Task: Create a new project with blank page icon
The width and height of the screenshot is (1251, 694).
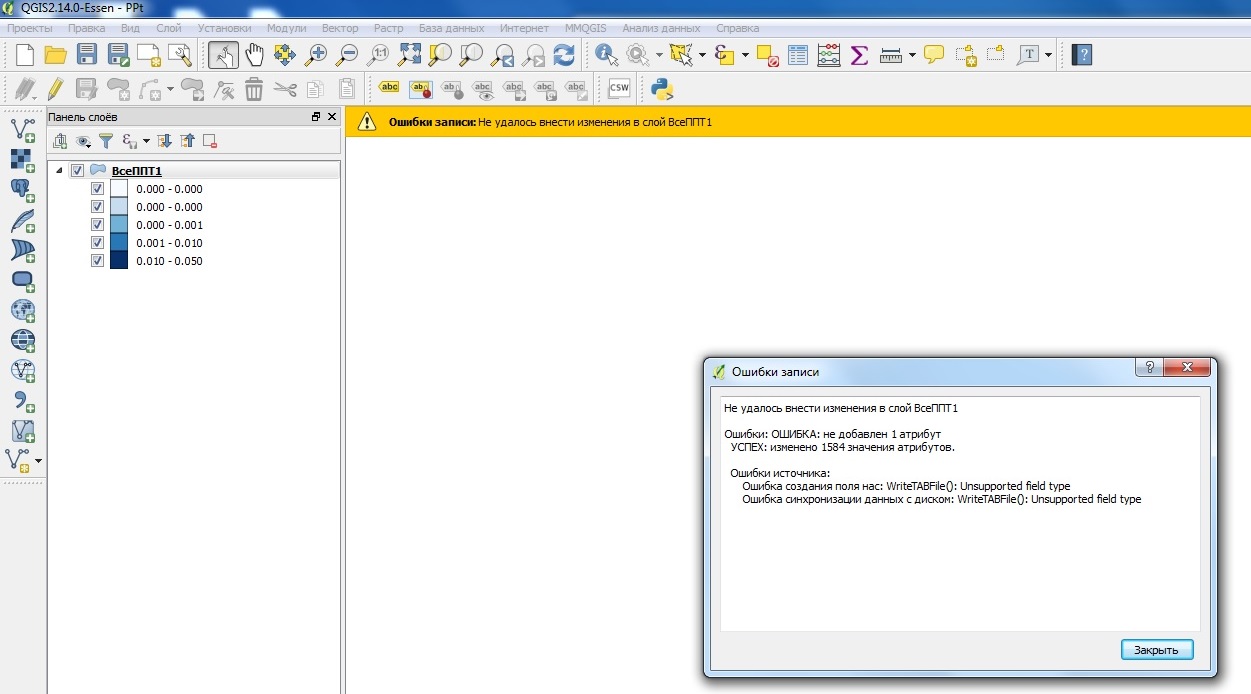Action: tap(24, 54)
